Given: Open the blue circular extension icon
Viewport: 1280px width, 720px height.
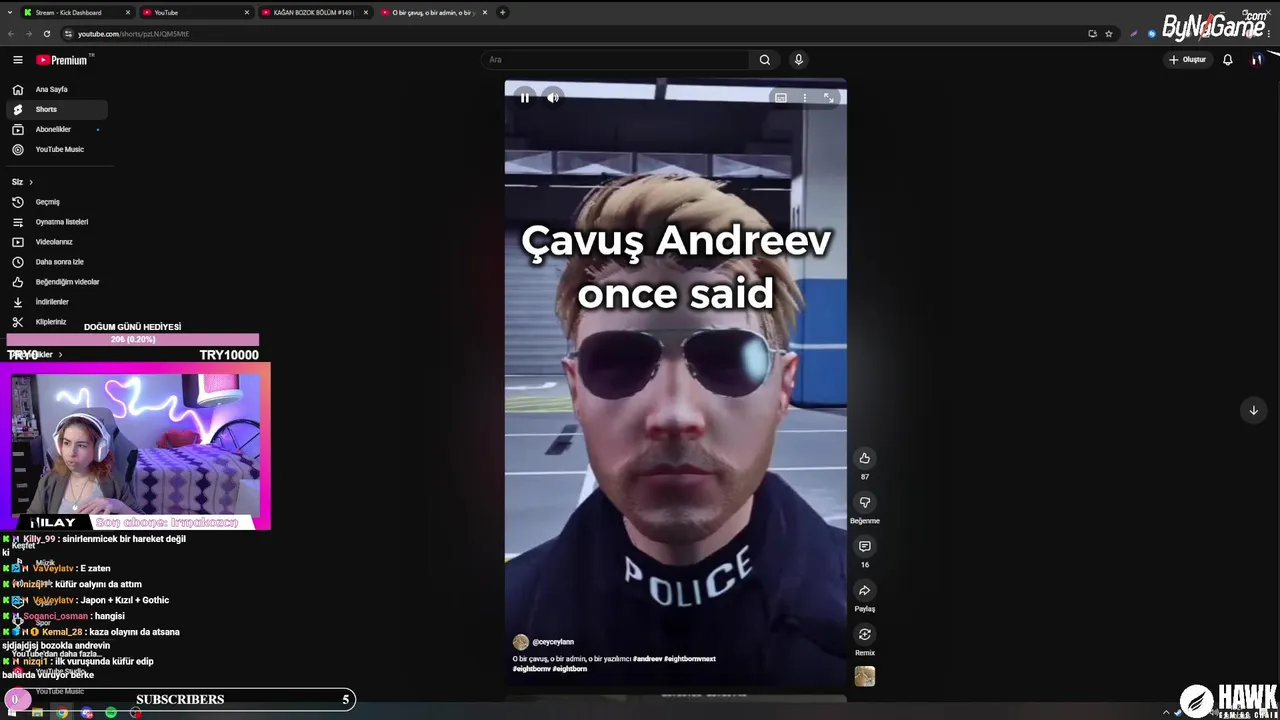Looking at the screenshot, I should point(1152,33).
